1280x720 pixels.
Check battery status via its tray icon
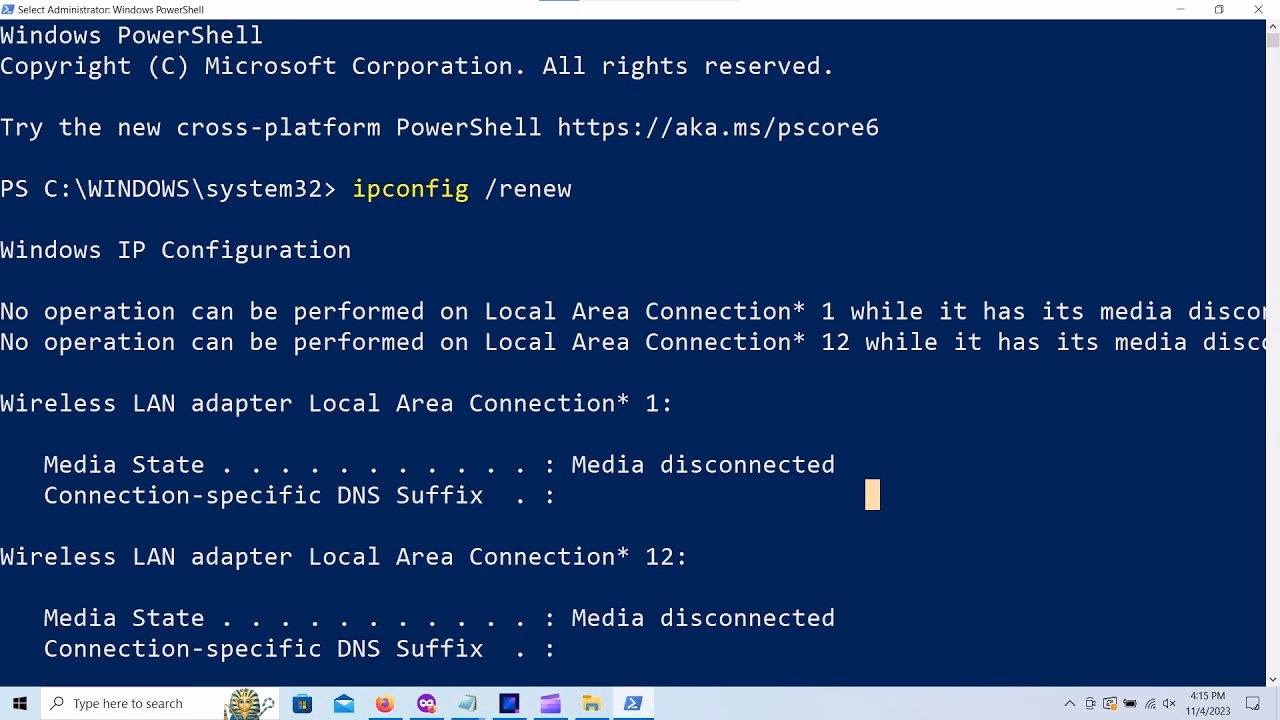[x=1129, y=703]
